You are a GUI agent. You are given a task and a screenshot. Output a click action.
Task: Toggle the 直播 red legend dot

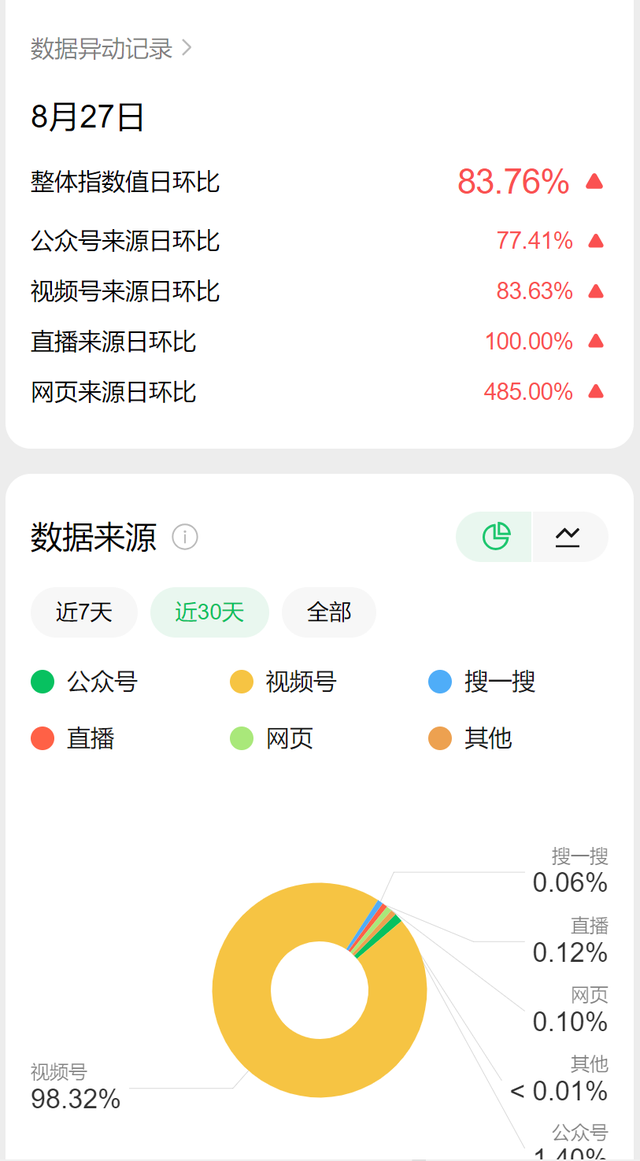click(x=43, y=738)
